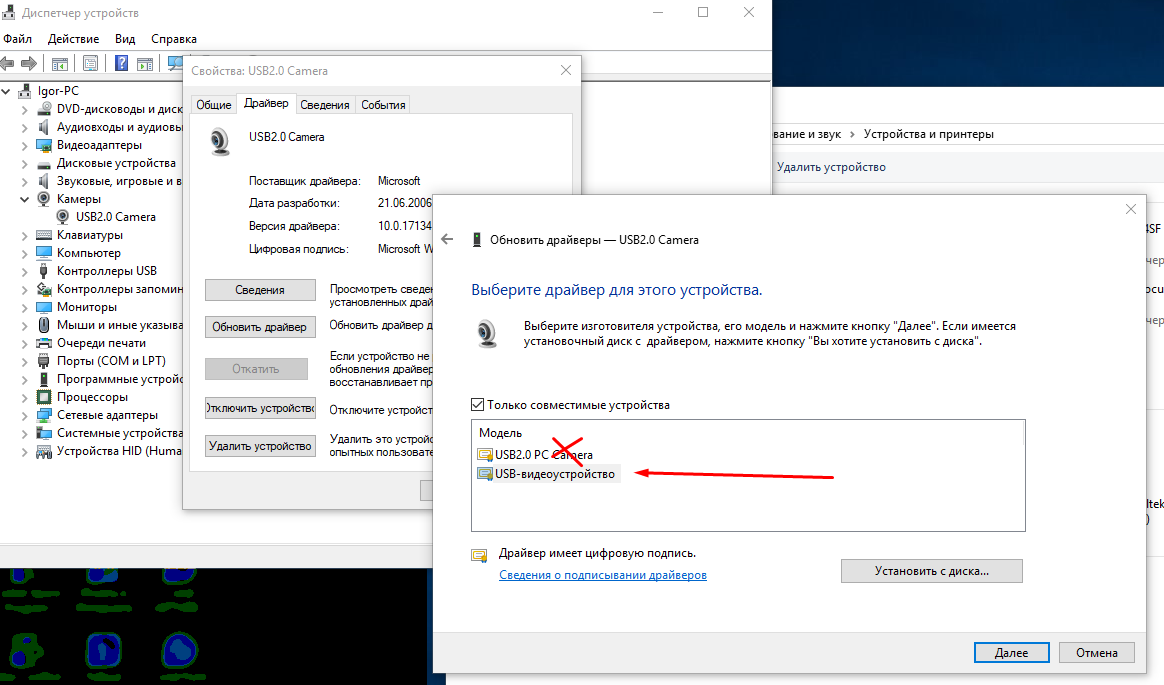The width and height of the screenshot is (1164, 685).
Task: Select the Драйвер tab
Action: click(266, 103)
